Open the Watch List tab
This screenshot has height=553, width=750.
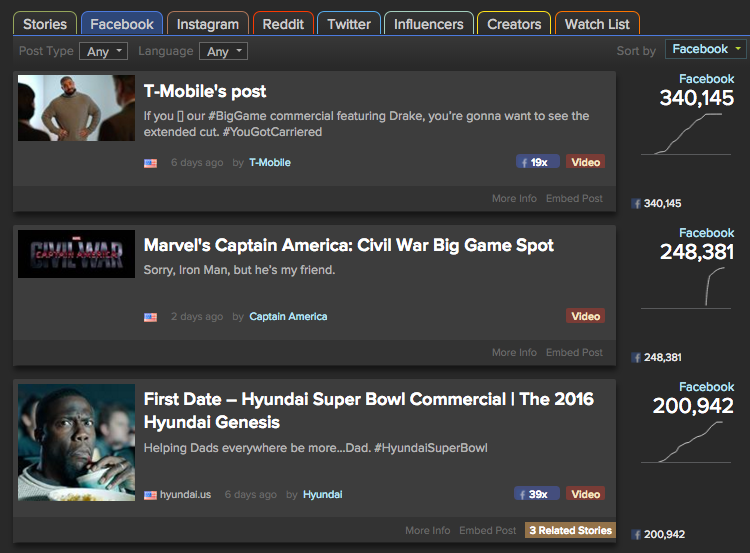[x=597, y=24]
